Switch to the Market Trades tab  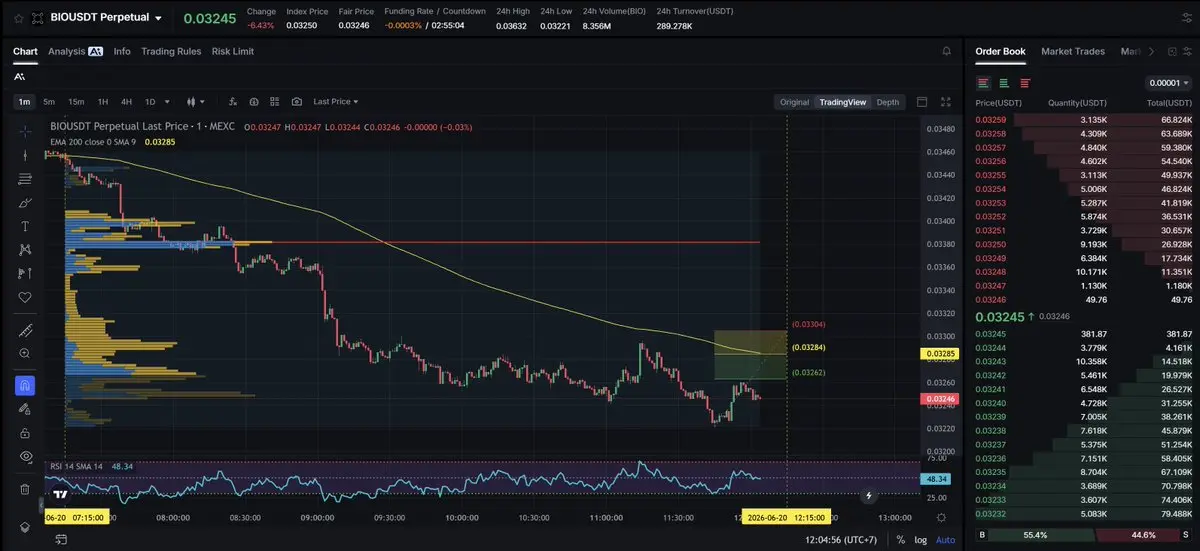[1073, 51]
